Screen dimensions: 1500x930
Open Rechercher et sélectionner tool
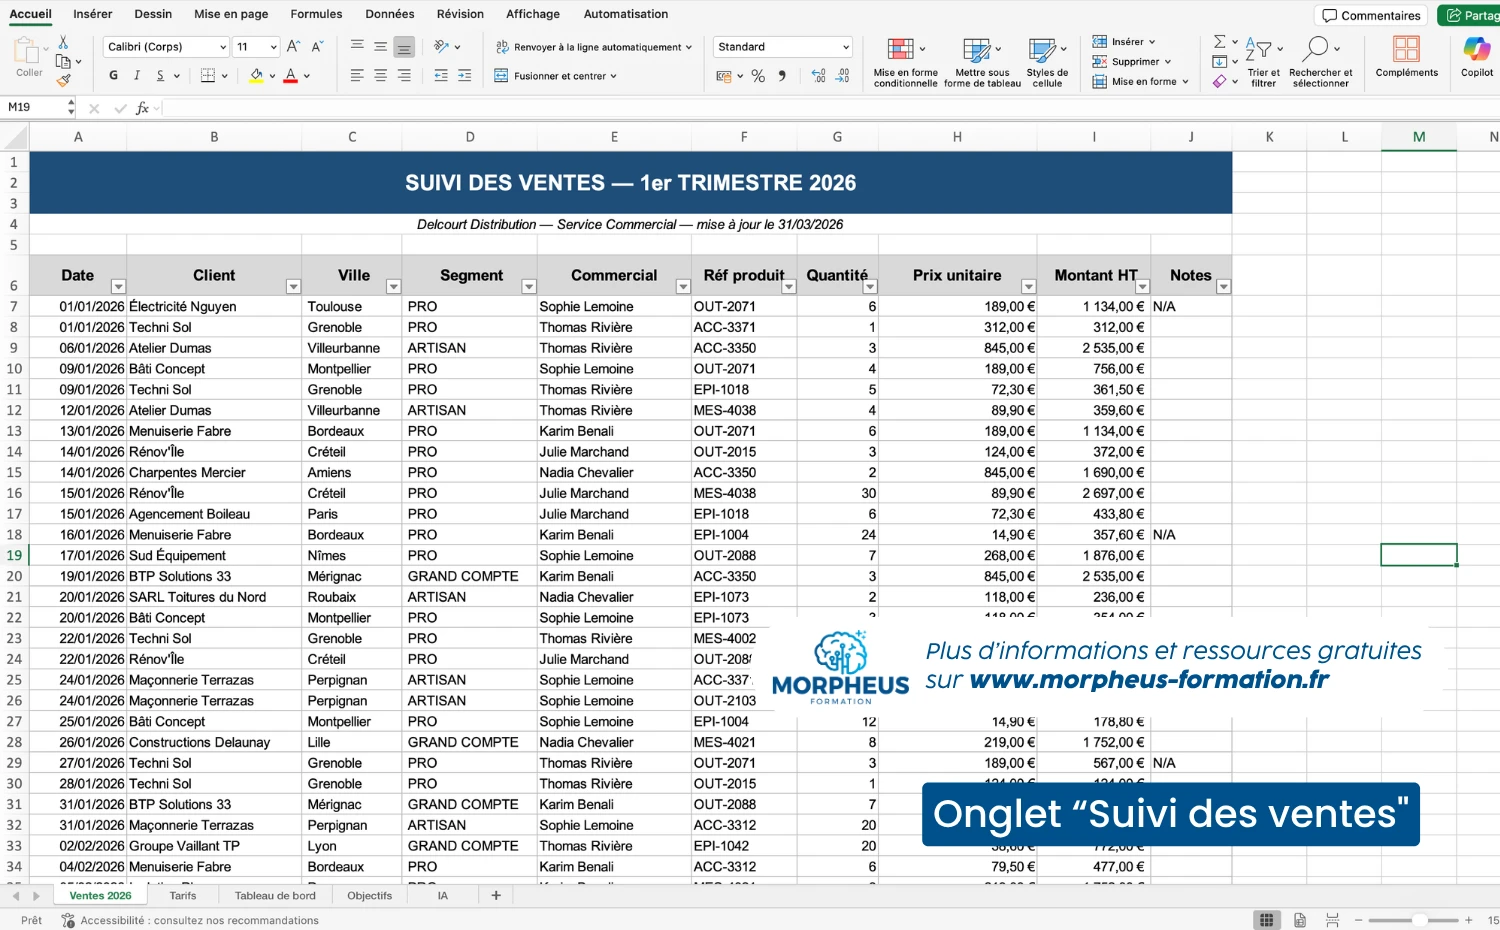pos(1320,62)
